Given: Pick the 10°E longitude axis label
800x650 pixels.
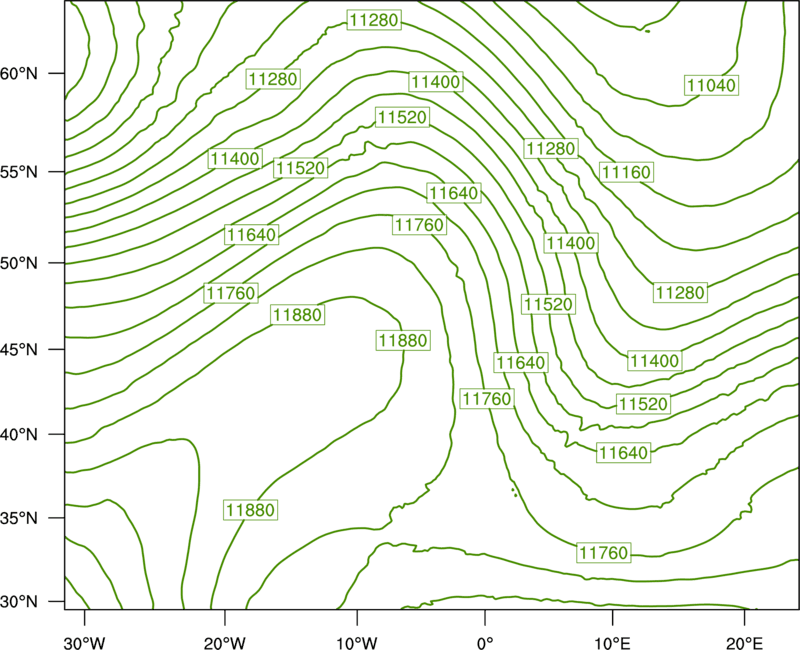Looking at the screenshot, I should click(x=612, y=642).
